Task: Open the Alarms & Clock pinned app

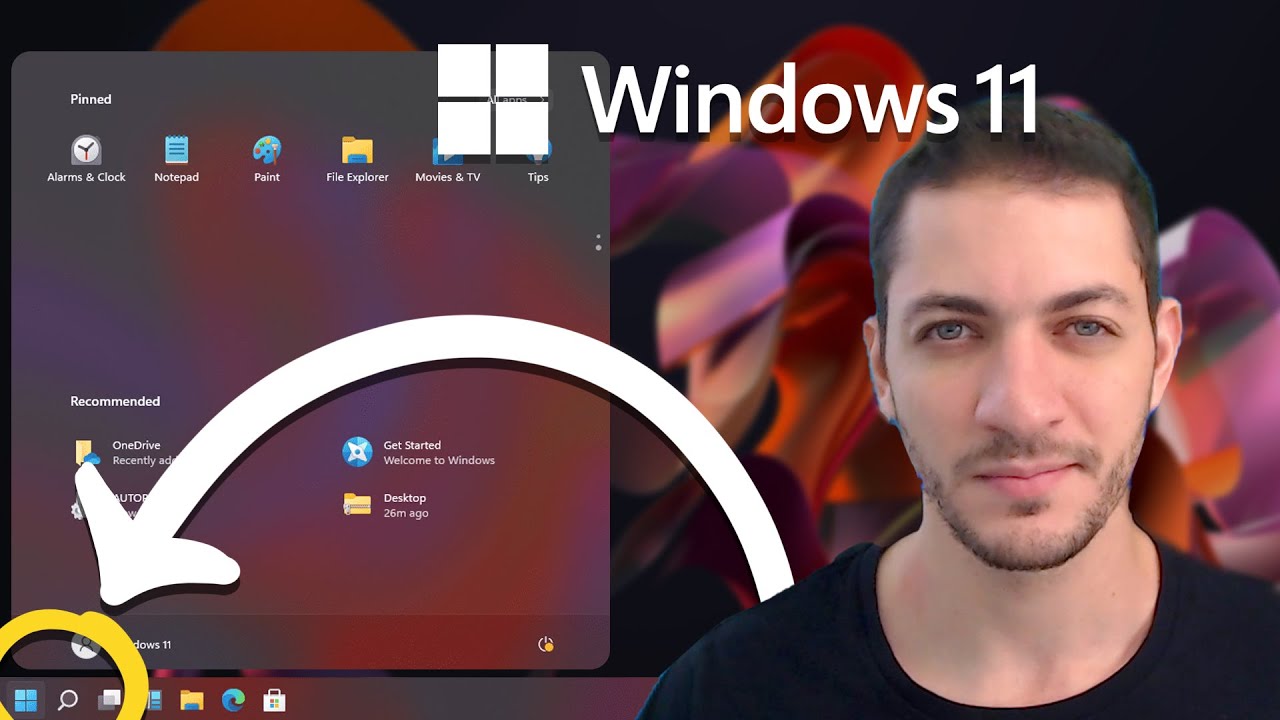Action: point(86,159)
